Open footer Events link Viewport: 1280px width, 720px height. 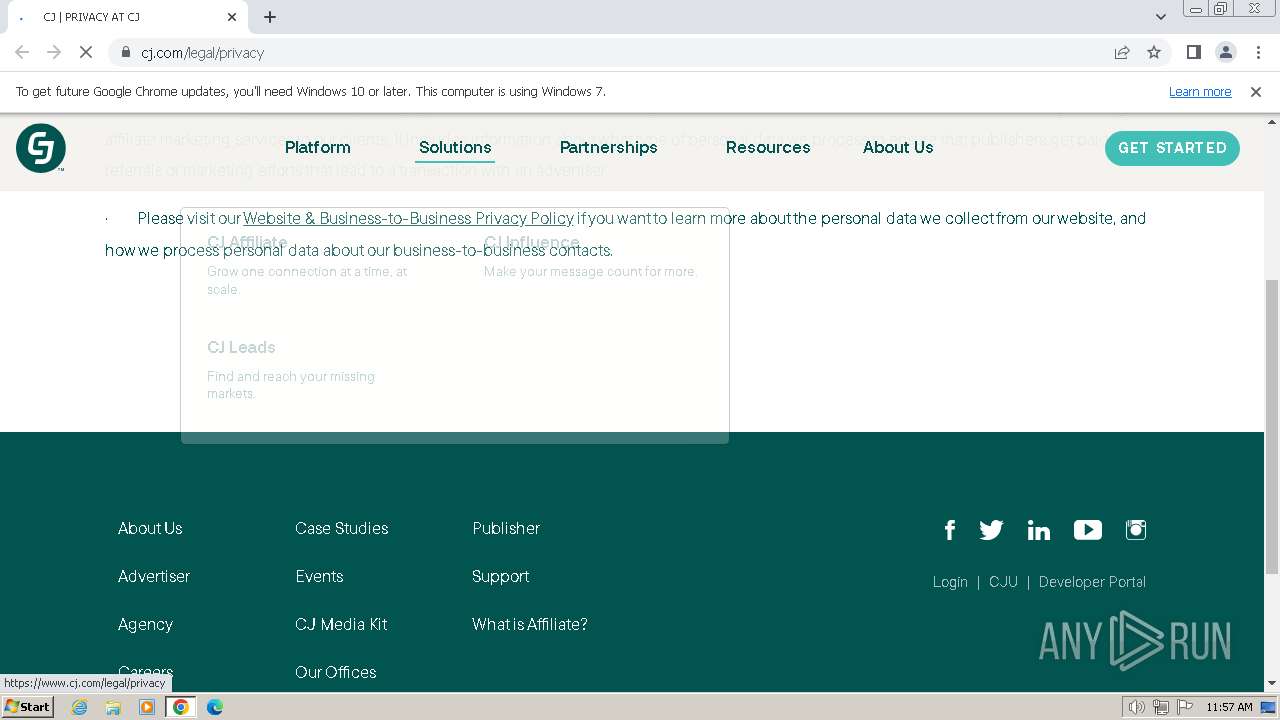[x=319, y=576]
